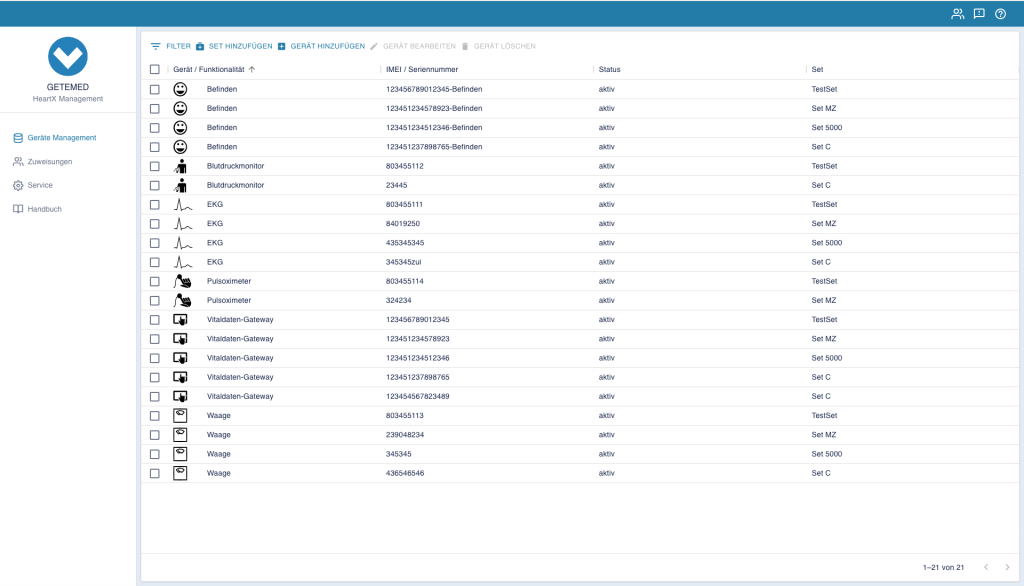
Task: Open Zuweisungen in the sidebar
Action: pos(49,161)
